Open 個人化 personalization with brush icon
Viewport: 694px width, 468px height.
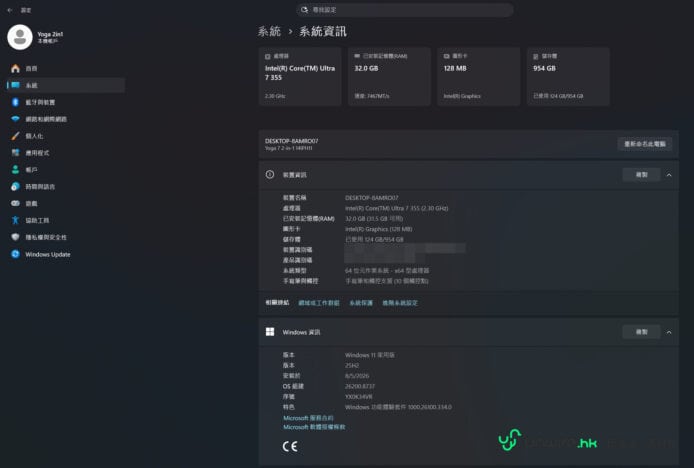66,136
